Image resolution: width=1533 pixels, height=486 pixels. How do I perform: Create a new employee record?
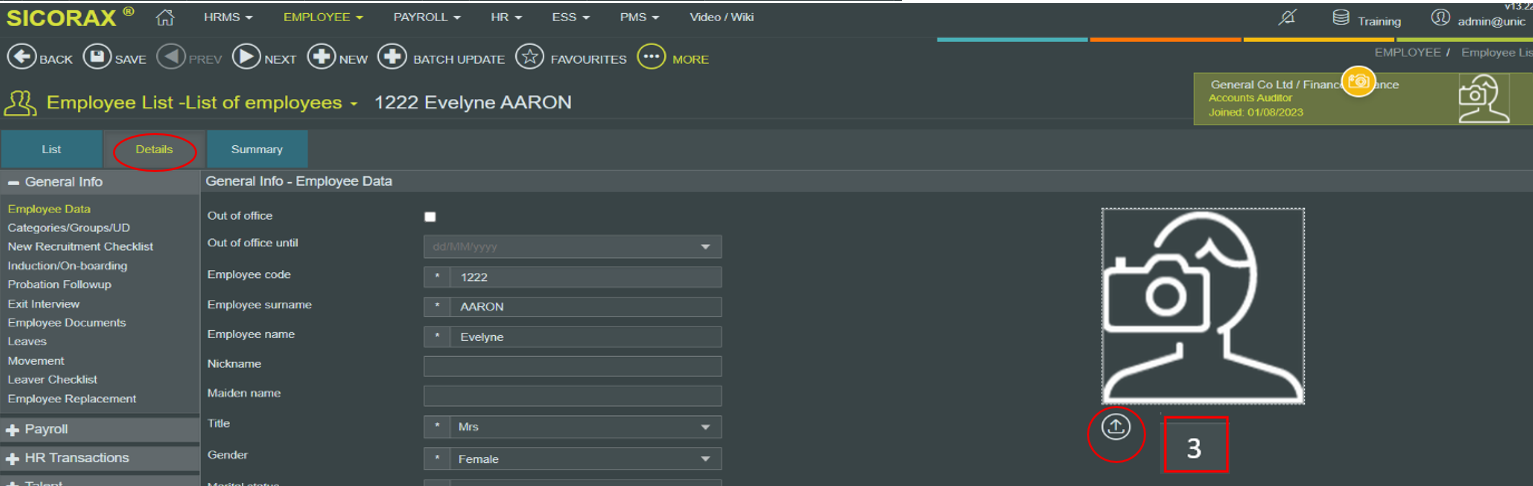click(x=321, y=58)
